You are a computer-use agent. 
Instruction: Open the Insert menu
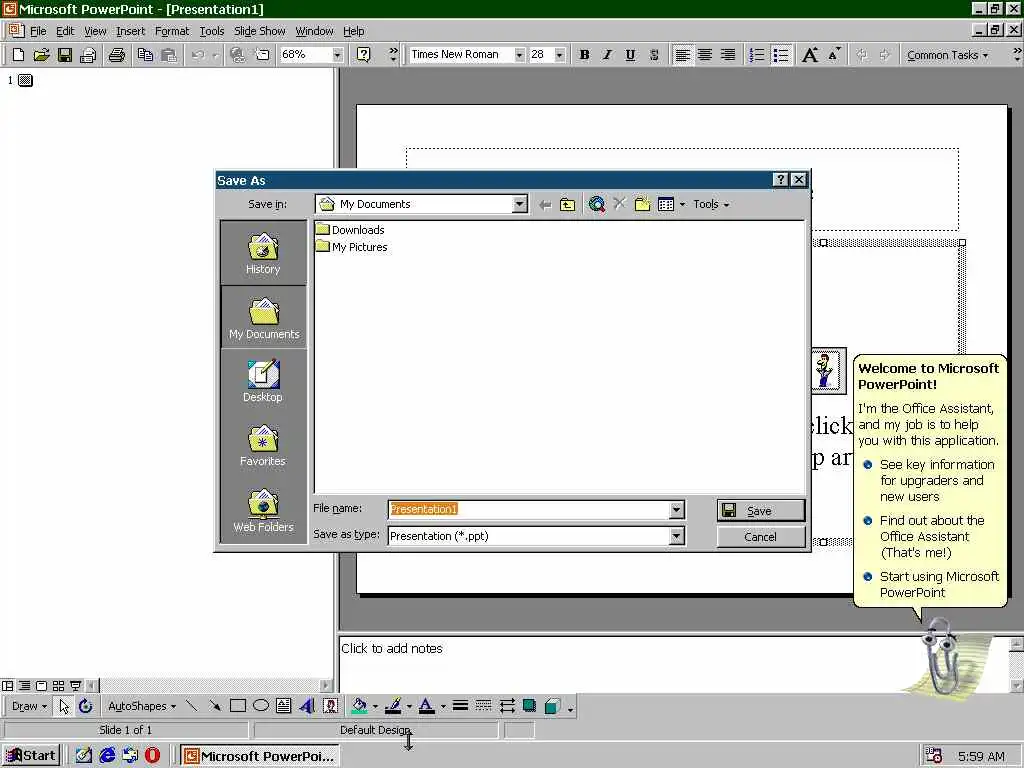pos(131,31)
